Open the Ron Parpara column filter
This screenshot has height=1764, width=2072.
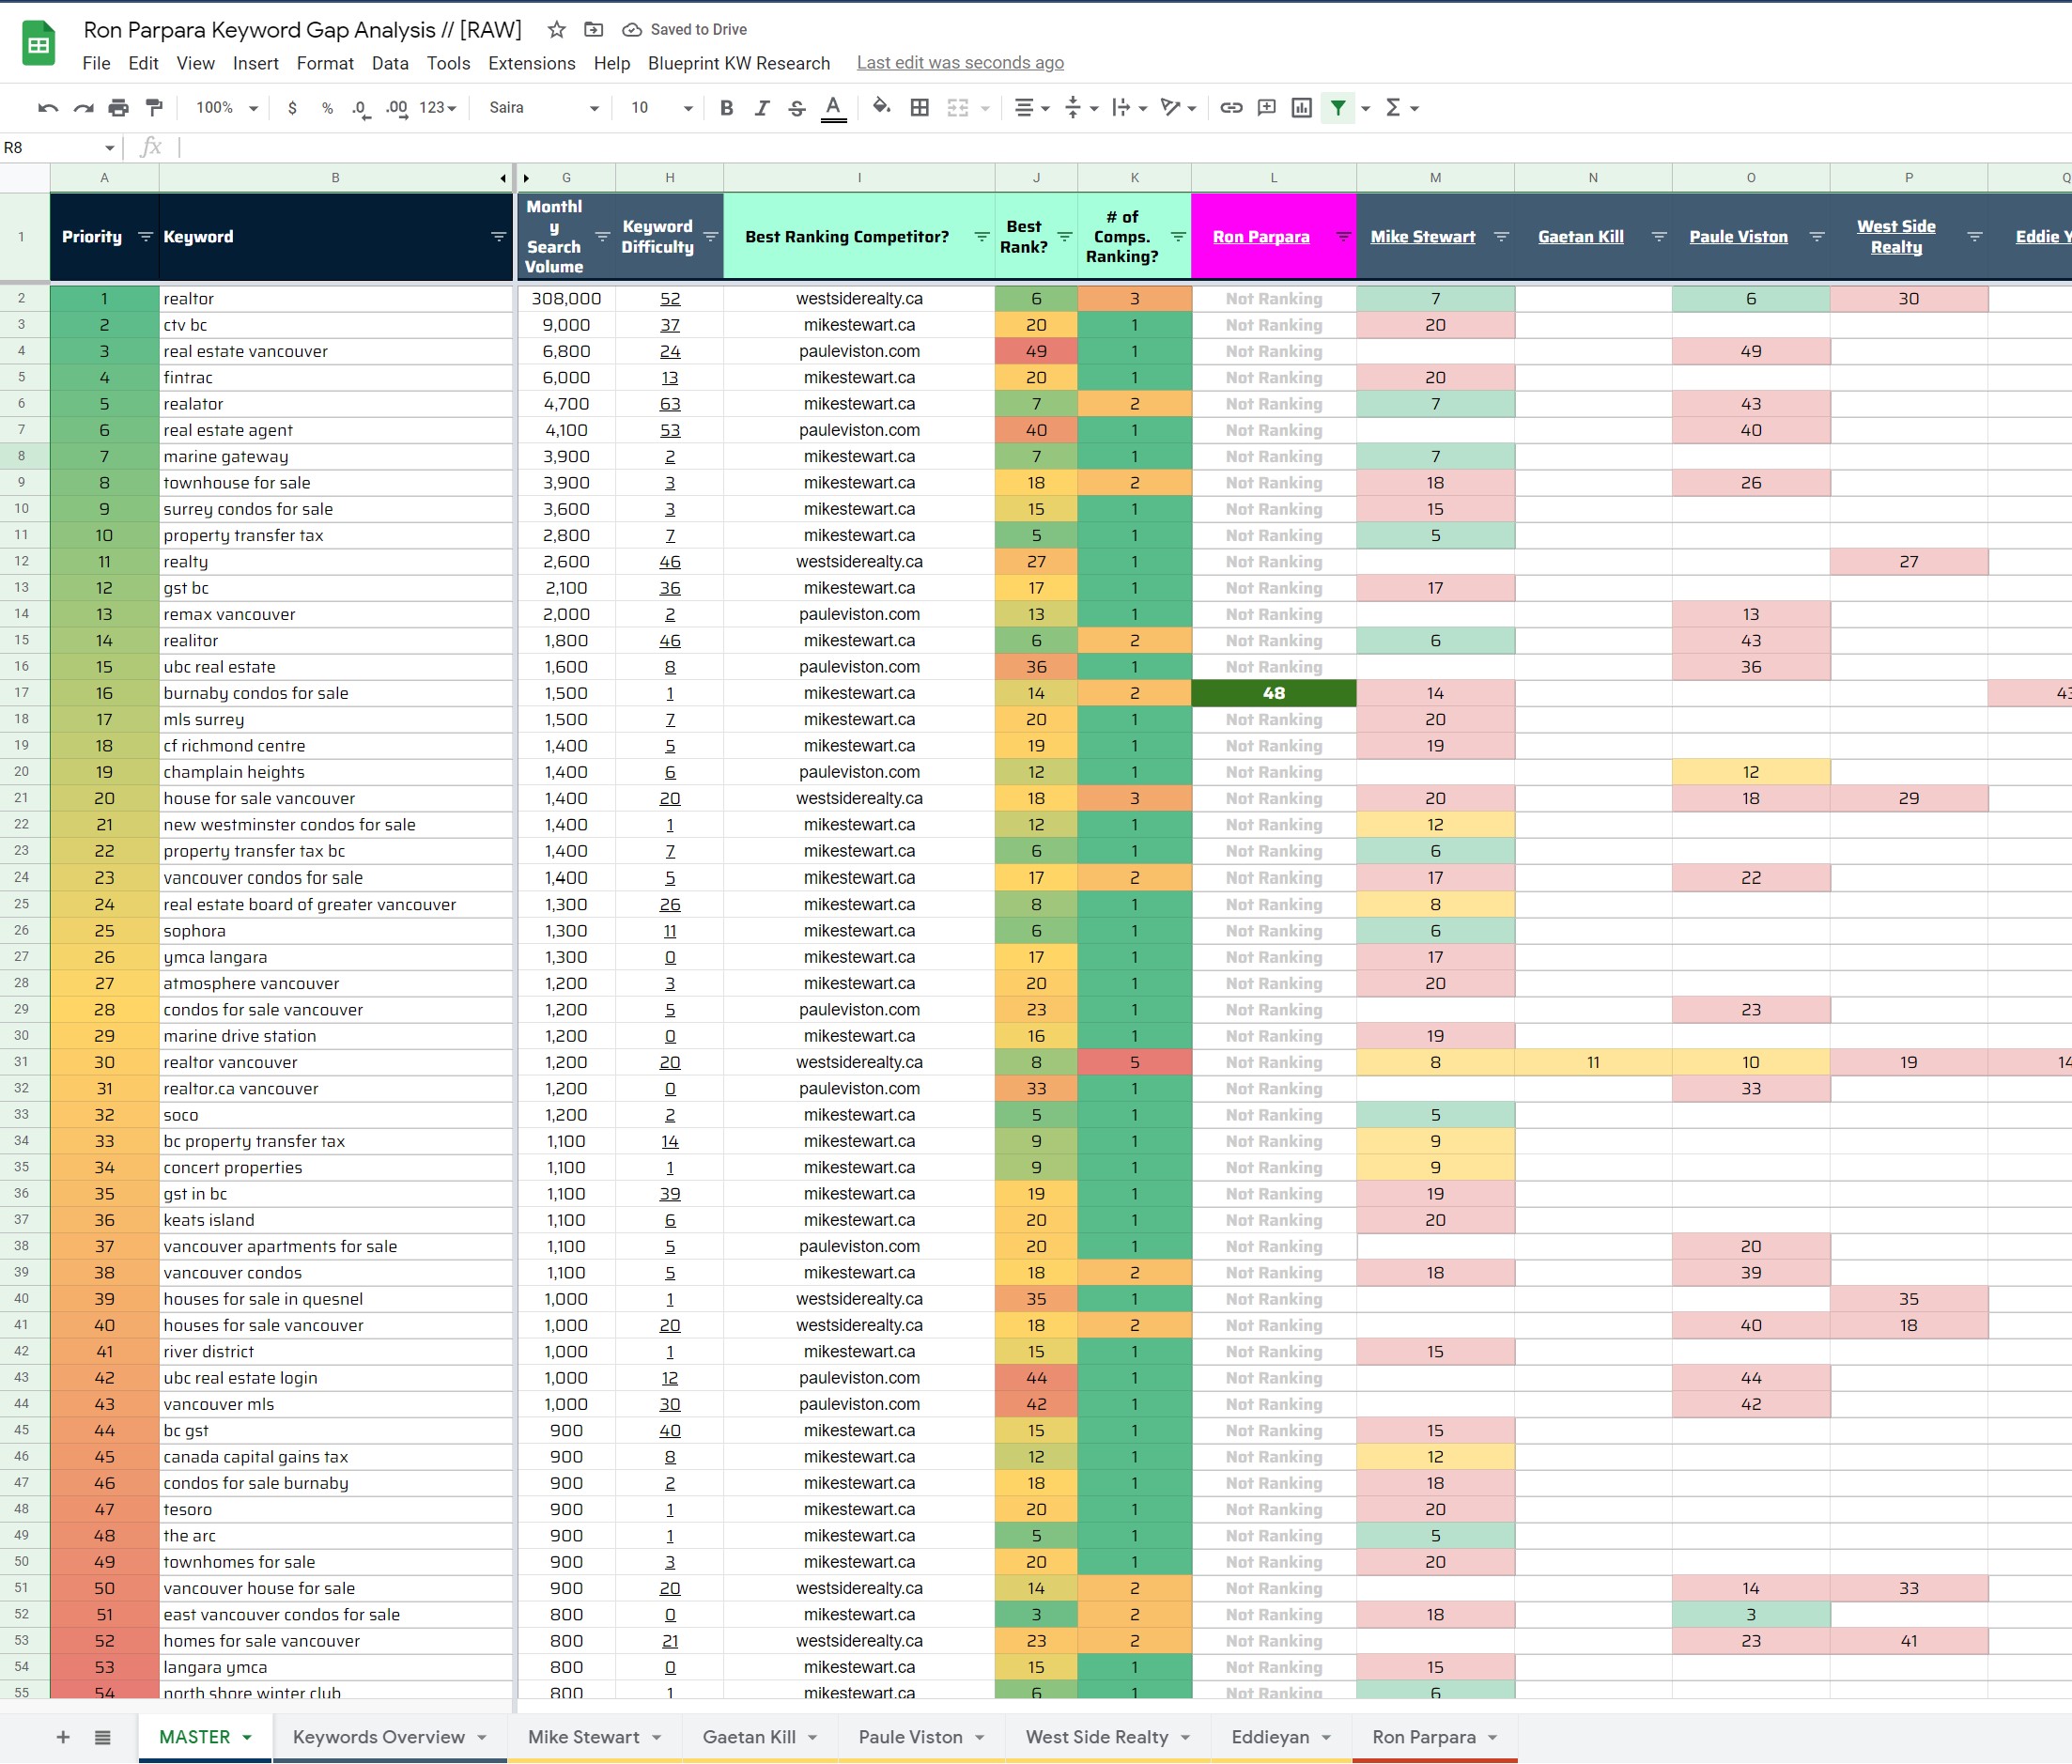point(1343,237)
